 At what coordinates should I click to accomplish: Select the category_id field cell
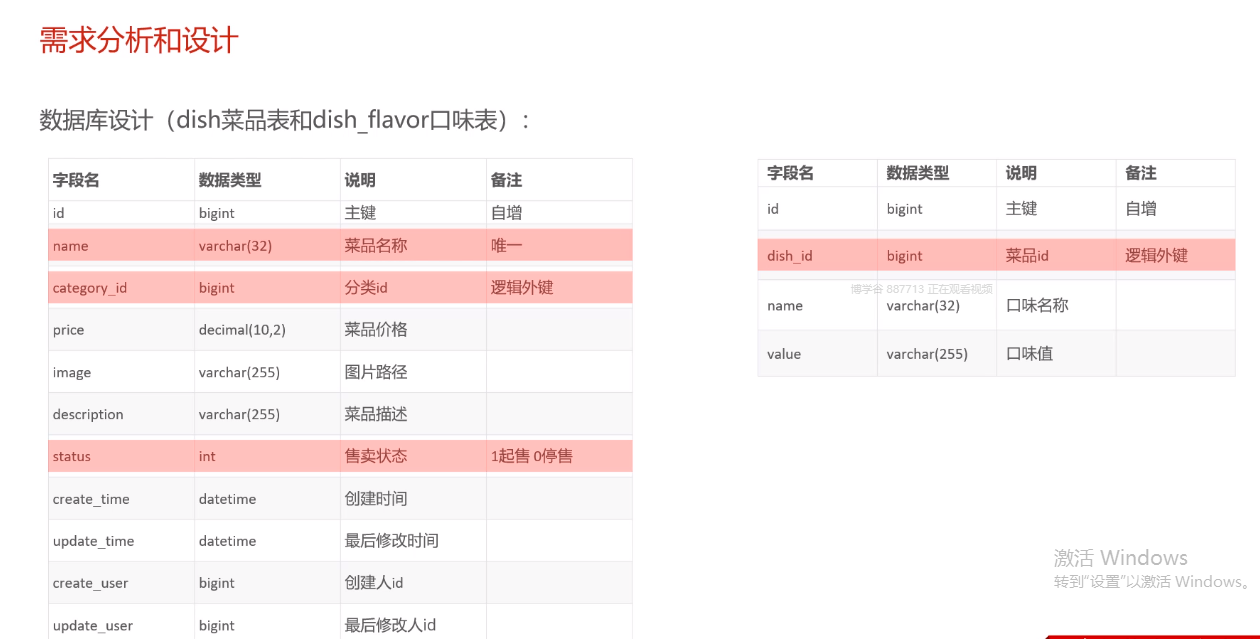[x=90, y=288]
